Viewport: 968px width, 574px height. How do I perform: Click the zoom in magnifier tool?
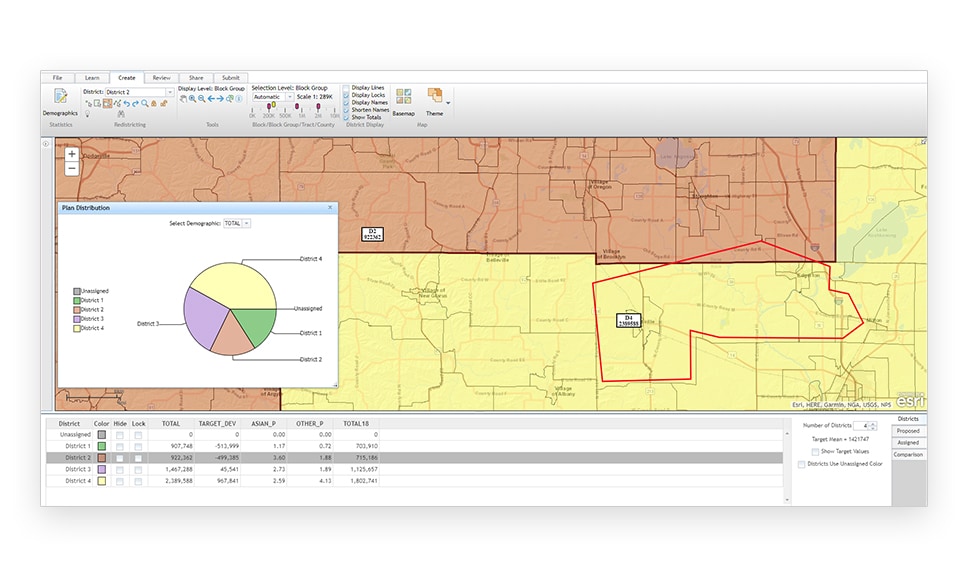tap(193, 99)
